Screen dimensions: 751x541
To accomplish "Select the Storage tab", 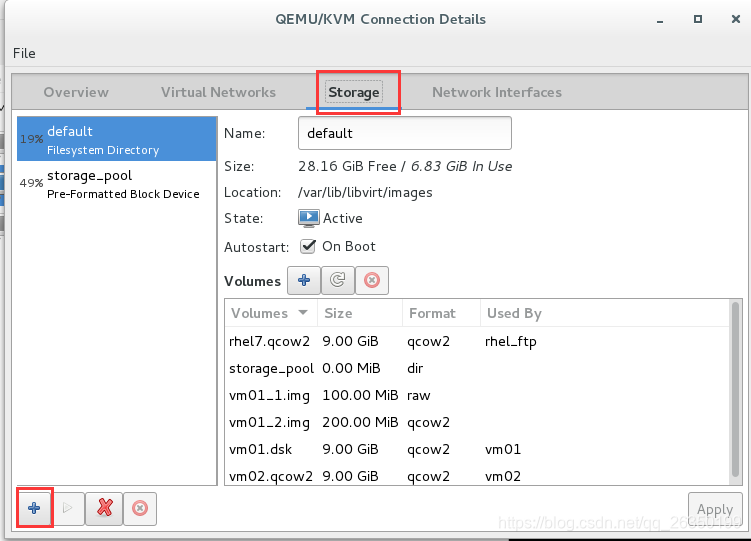I will [x=354, y=92].
